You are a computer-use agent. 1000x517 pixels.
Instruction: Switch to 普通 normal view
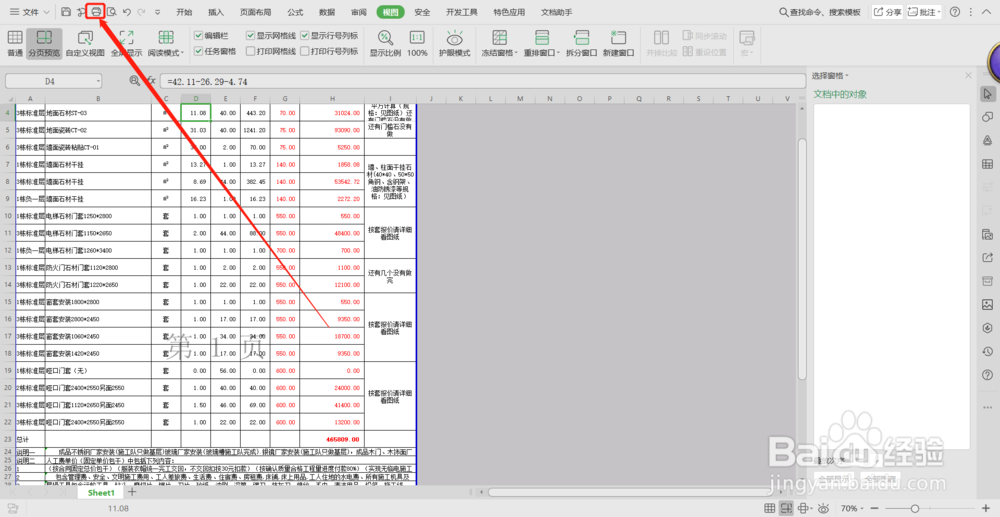(x=14, y=44)
